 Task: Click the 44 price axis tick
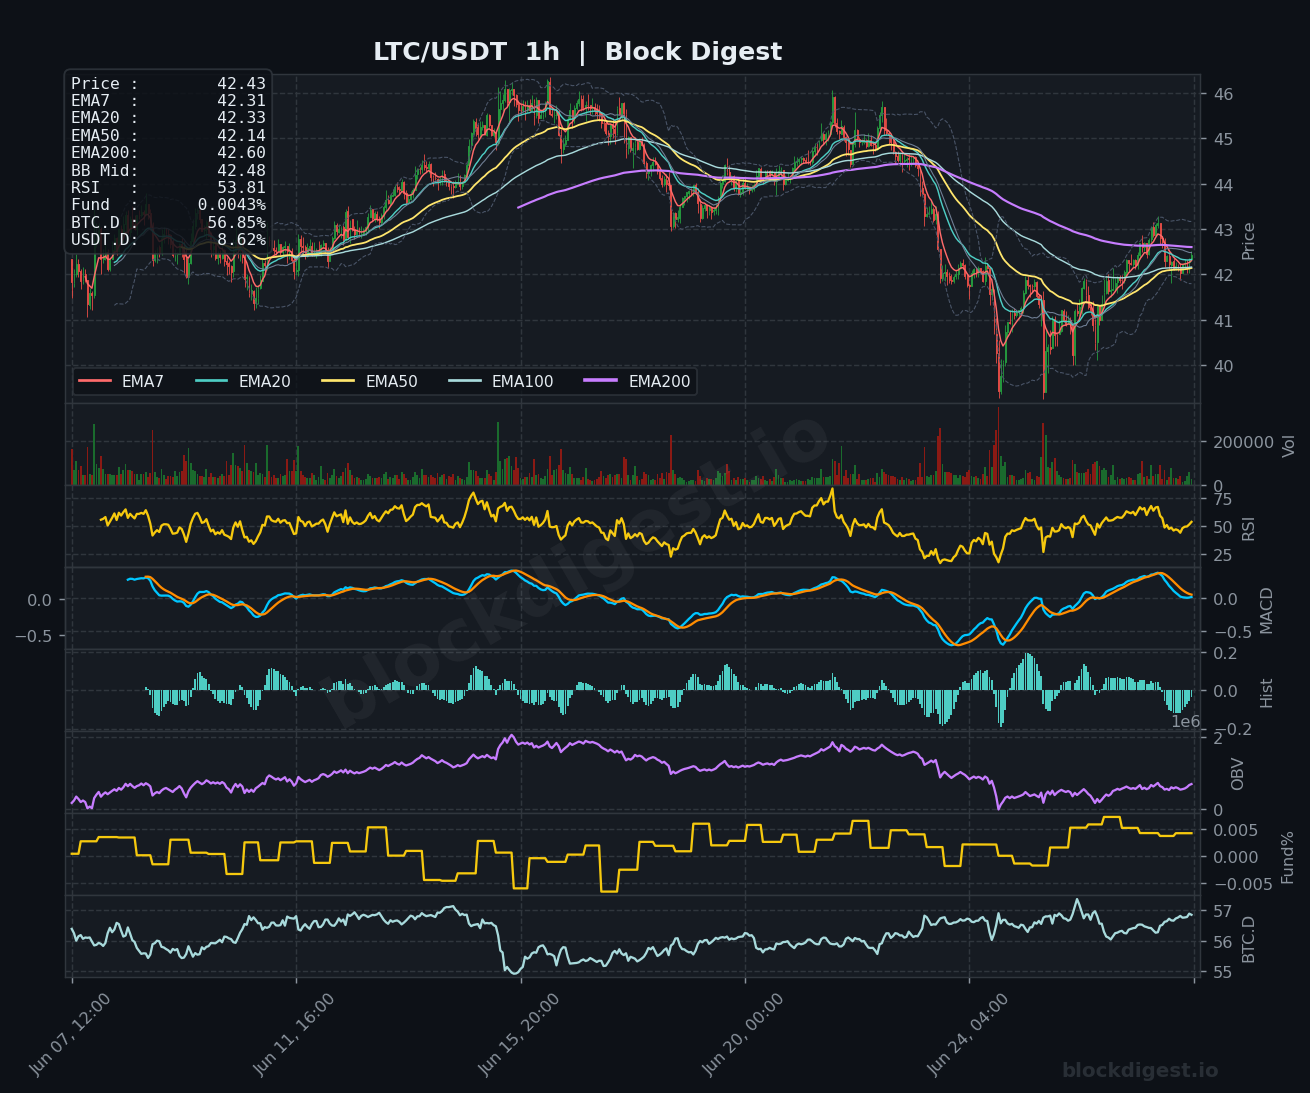(1223, 185)
